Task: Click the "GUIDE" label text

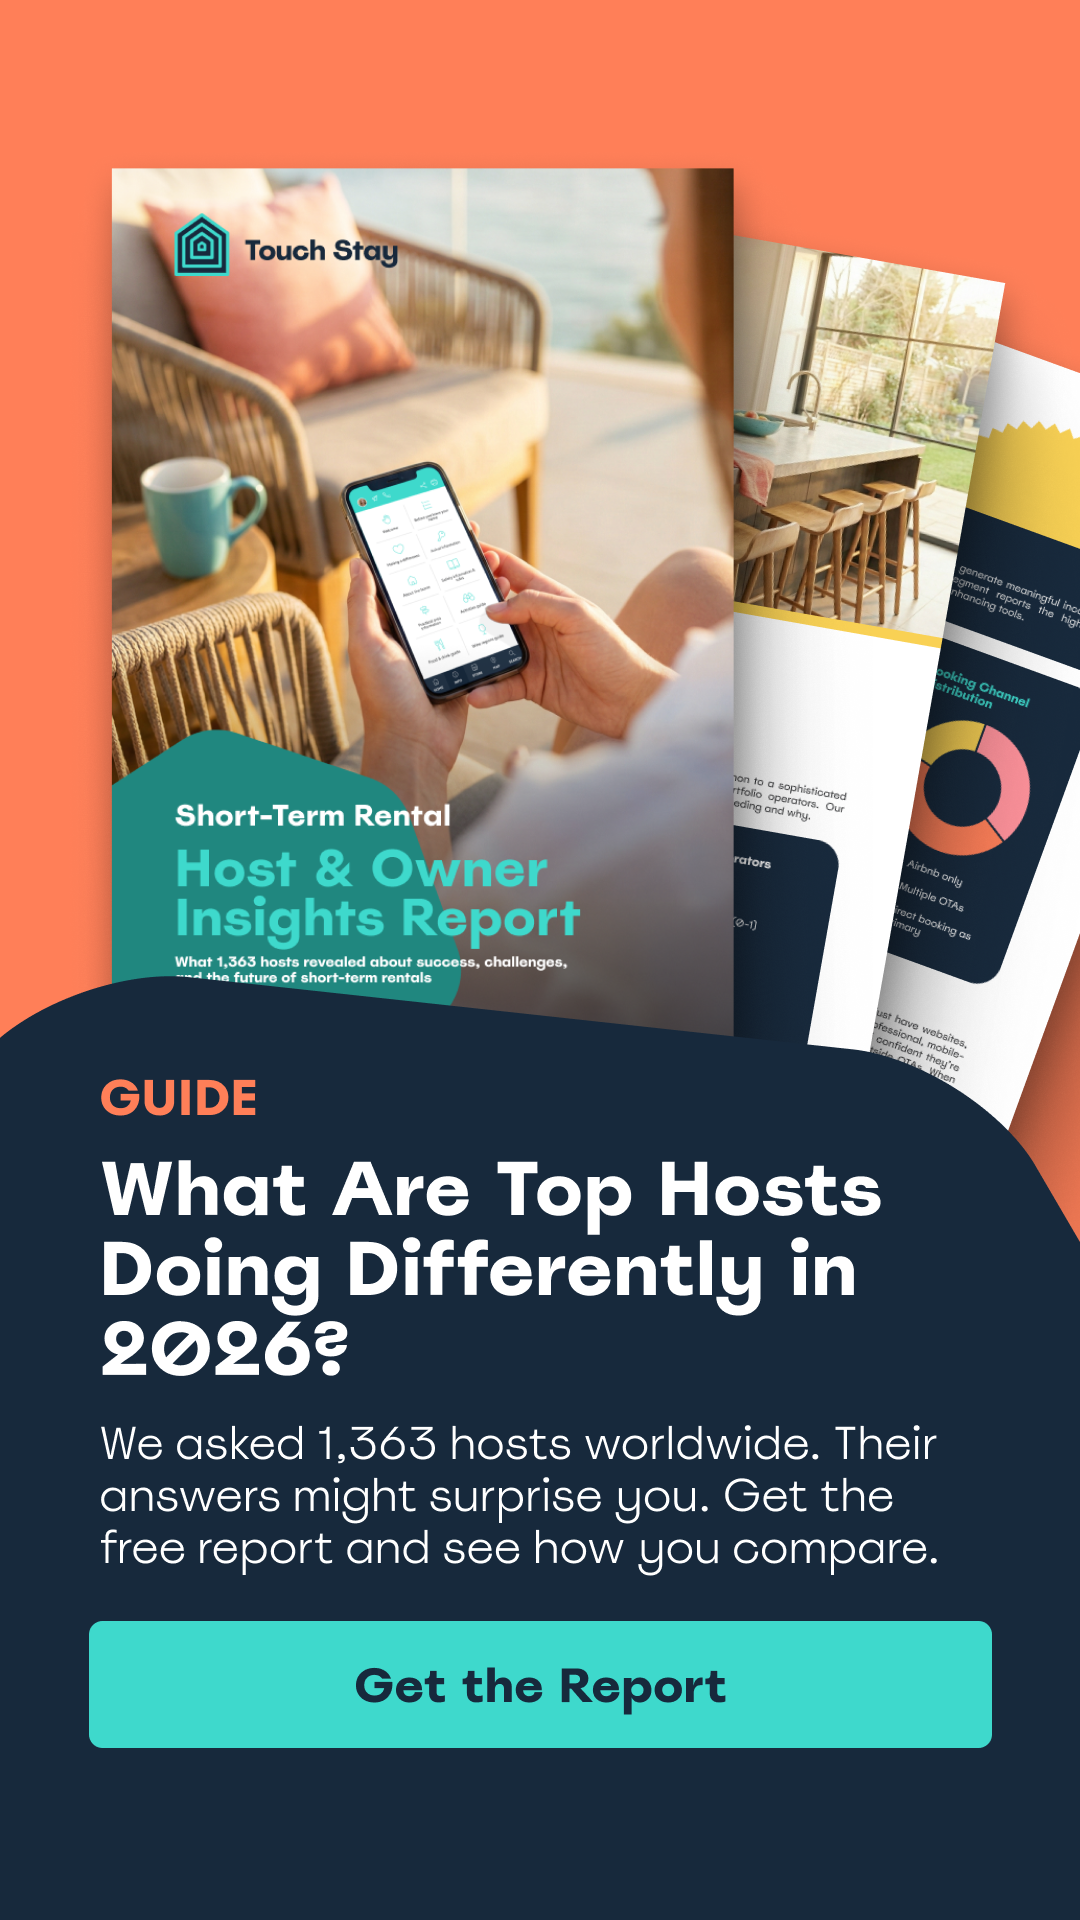Action: pyautogui.click(x=179, y=1098)
